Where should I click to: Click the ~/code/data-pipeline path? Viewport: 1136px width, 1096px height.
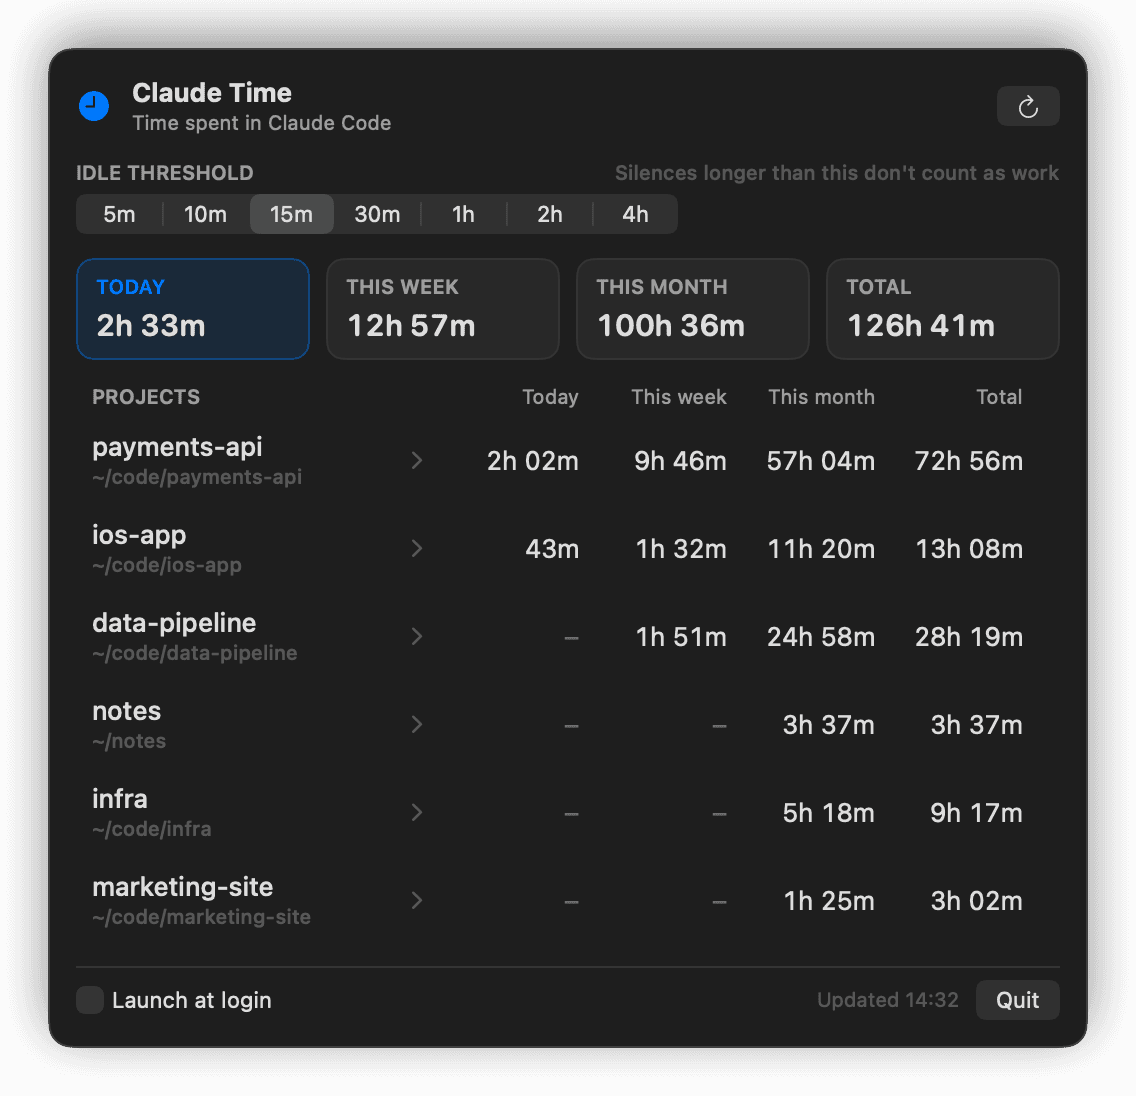[x=195, y=653]
